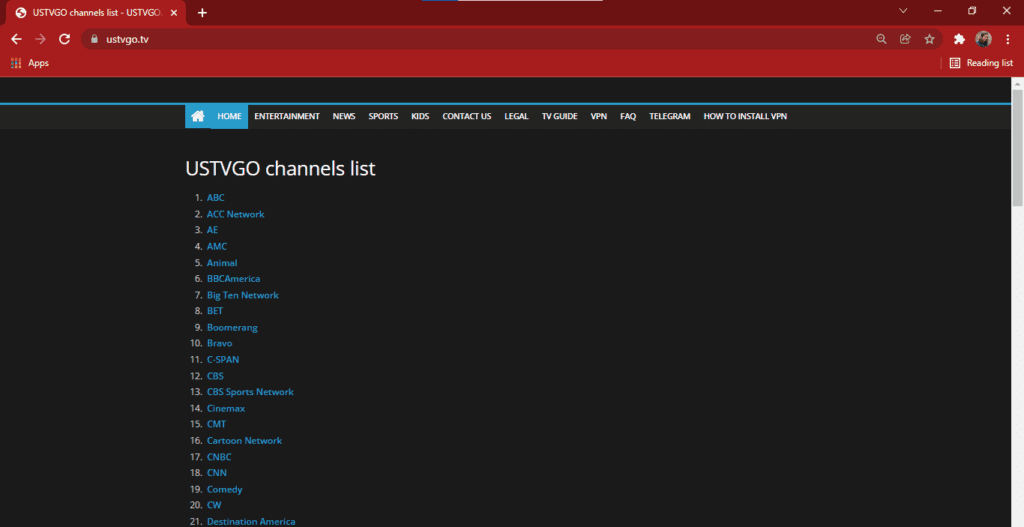Click the scrollbar up arrow
Viewport: 1024px width, 527px height.
pos(1017,84)
